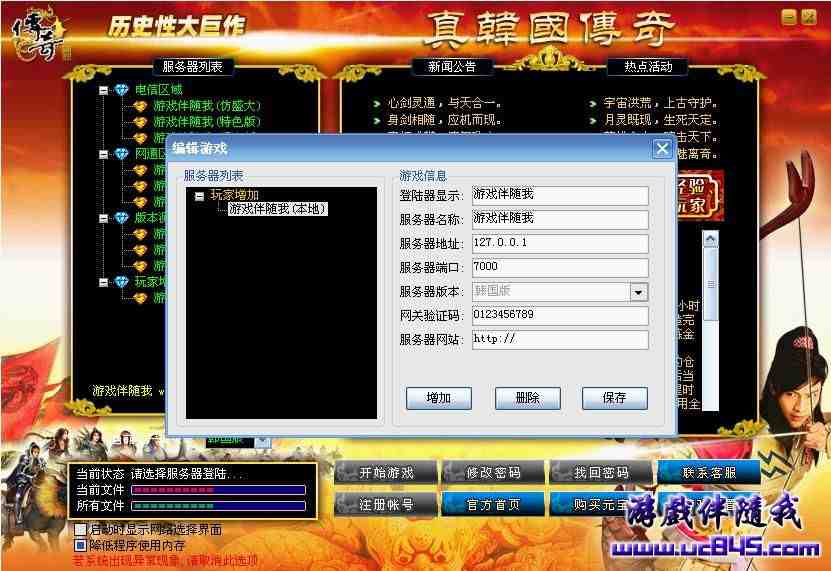Click the gold icon beside 游戏伴随我 (仿盛大)

140,106
